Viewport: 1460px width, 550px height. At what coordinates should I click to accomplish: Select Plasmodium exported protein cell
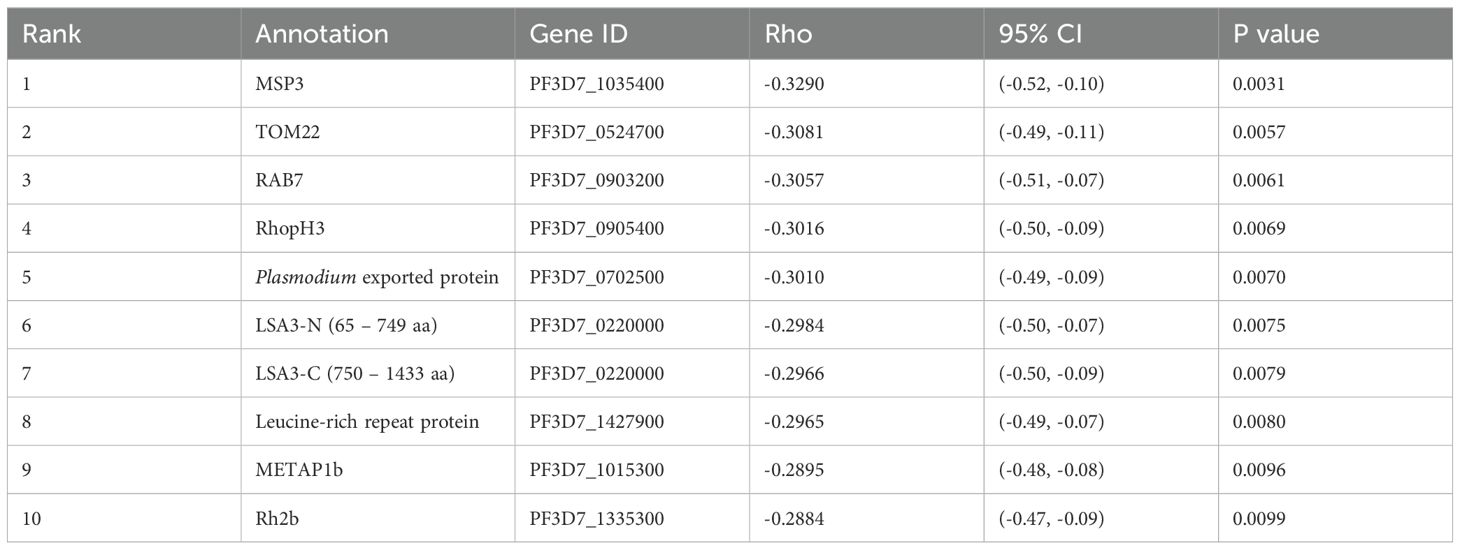377,277
